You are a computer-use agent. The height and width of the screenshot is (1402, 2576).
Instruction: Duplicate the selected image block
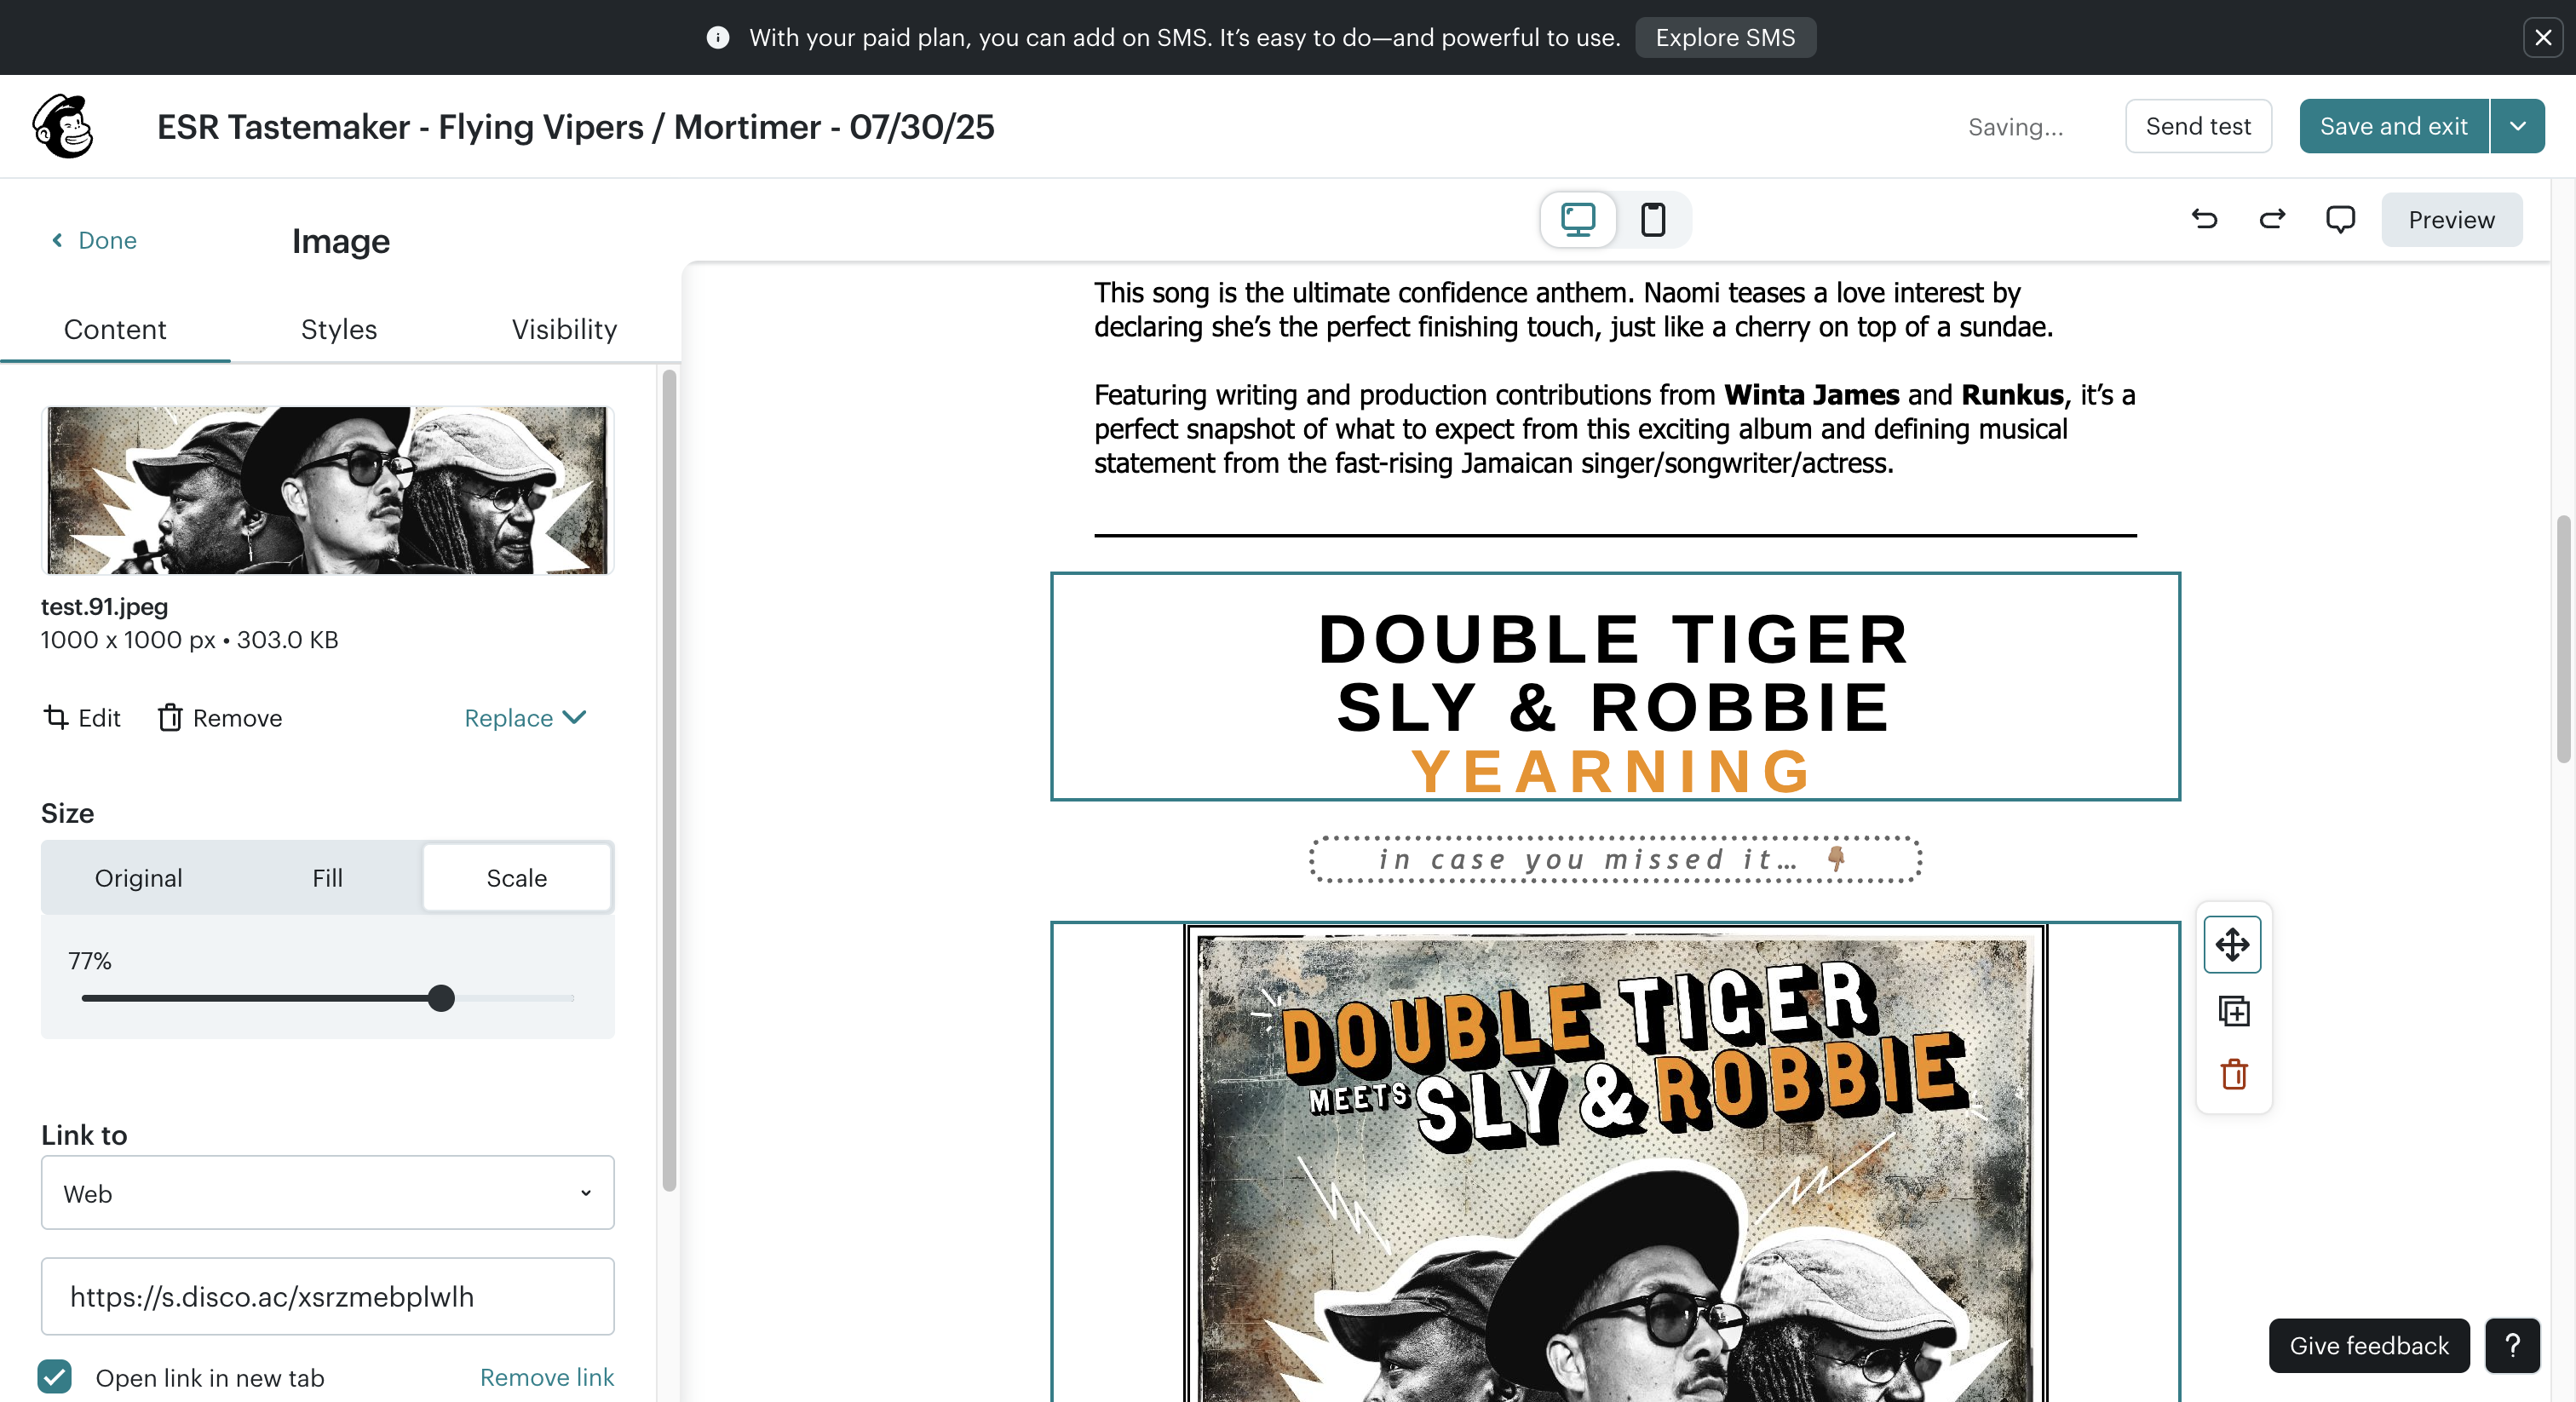2233,1011
